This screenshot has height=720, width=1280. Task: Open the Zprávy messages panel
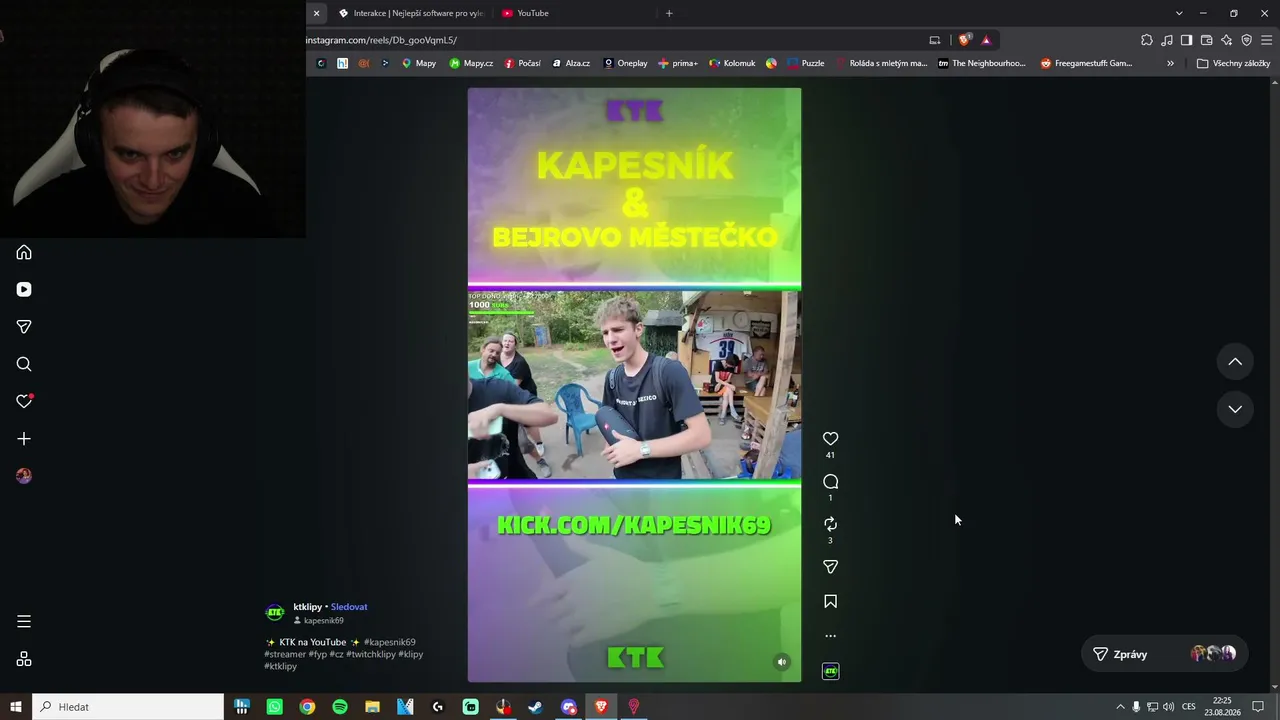(1164, 654)
